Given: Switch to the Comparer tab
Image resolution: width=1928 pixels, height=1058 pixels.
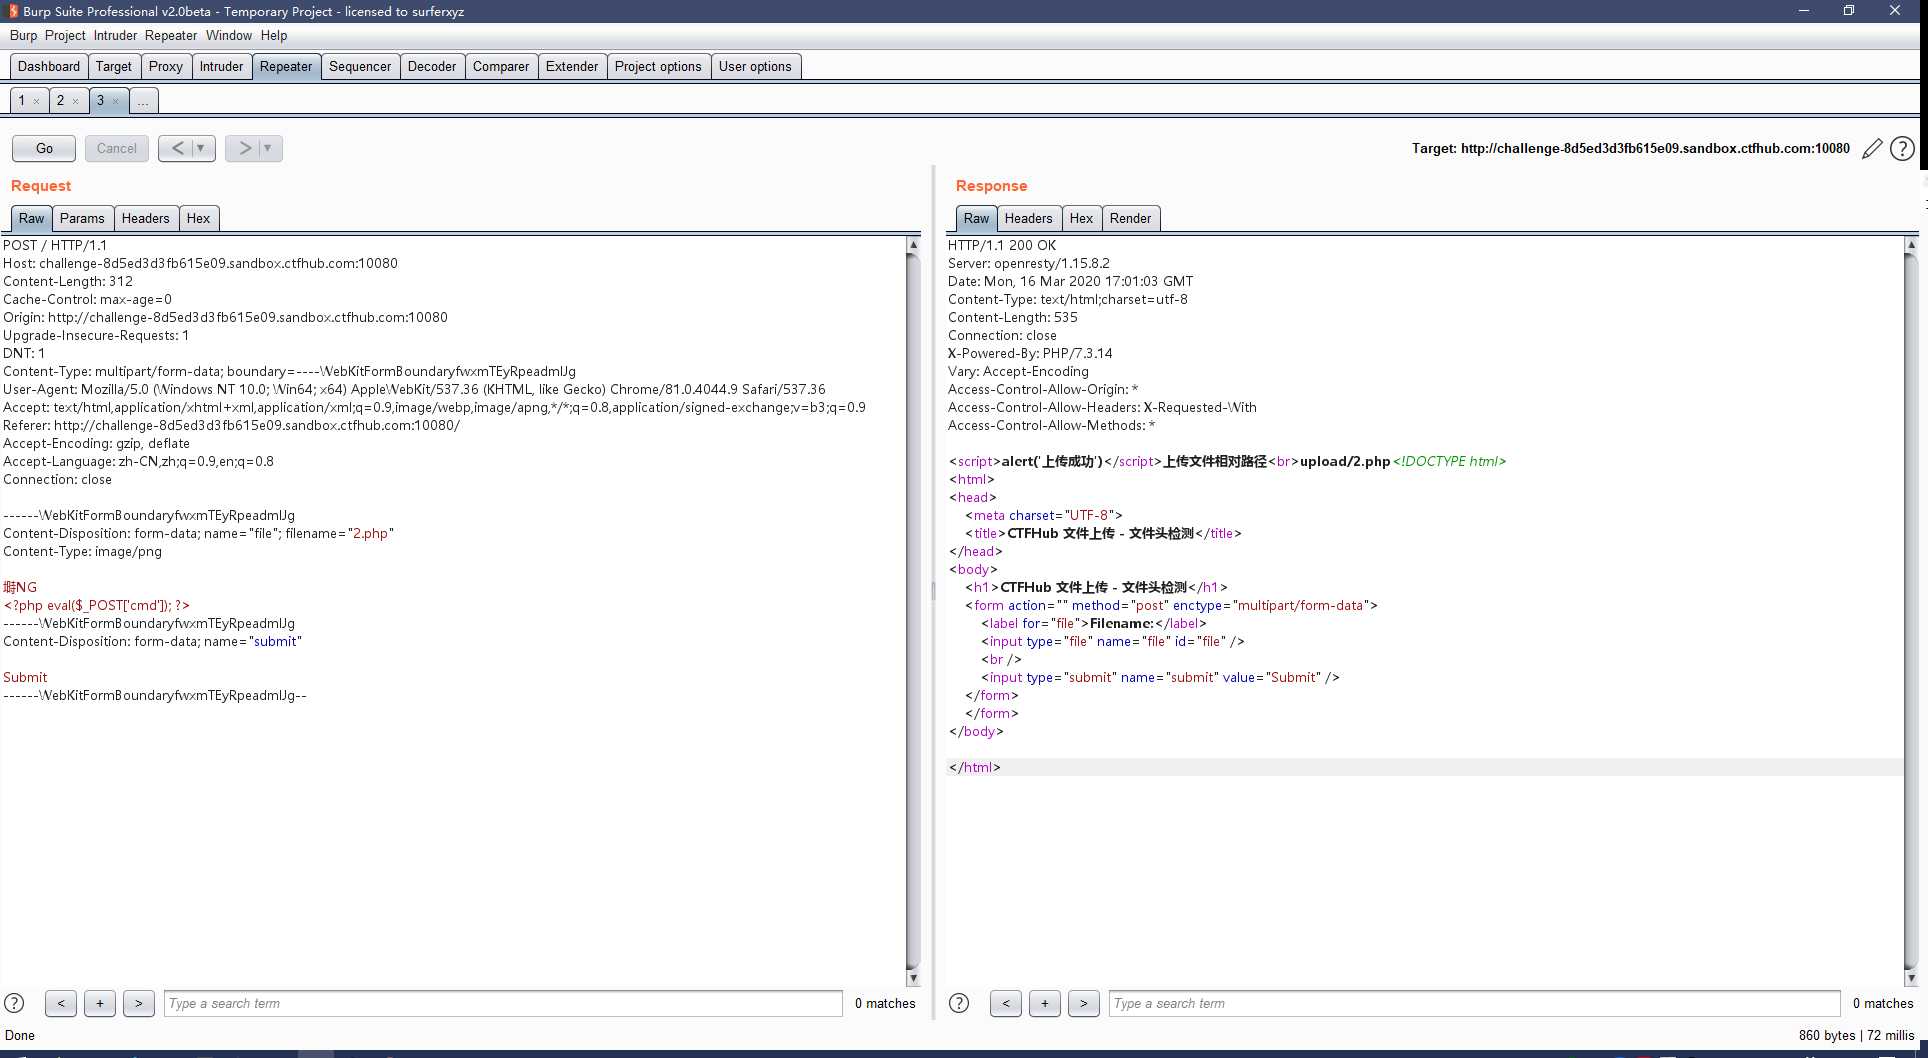Looking at the screenshot, I should pos(501,66).
